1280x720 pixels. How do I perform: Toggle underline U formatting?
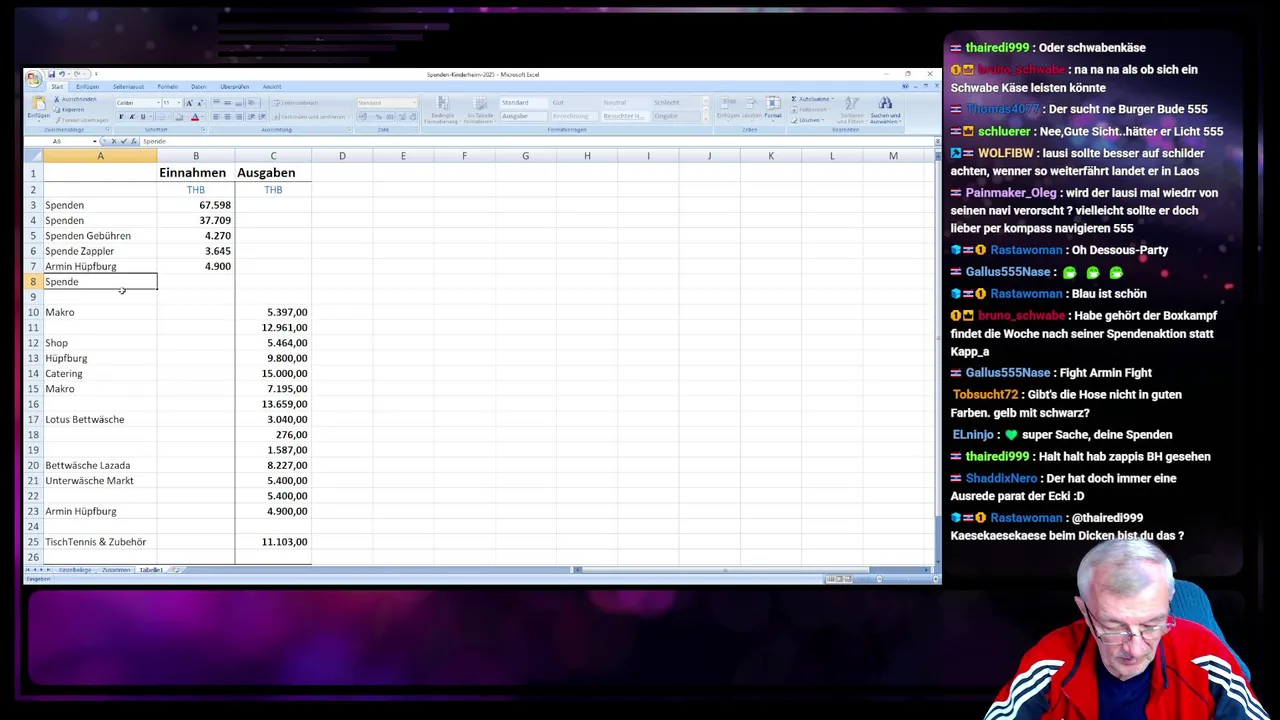pyautogui.click(x=142, y=117)
